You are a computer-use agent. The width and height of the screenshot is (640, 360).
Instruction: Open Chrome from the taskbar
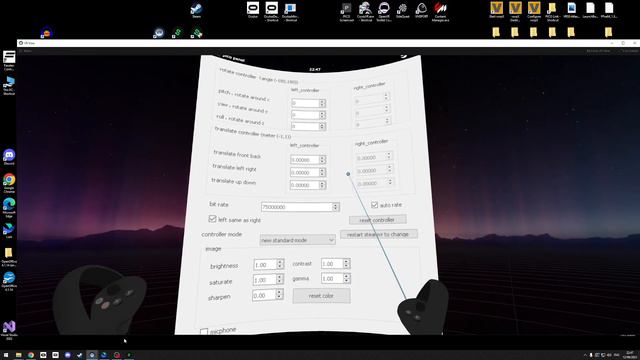point(31,355)
